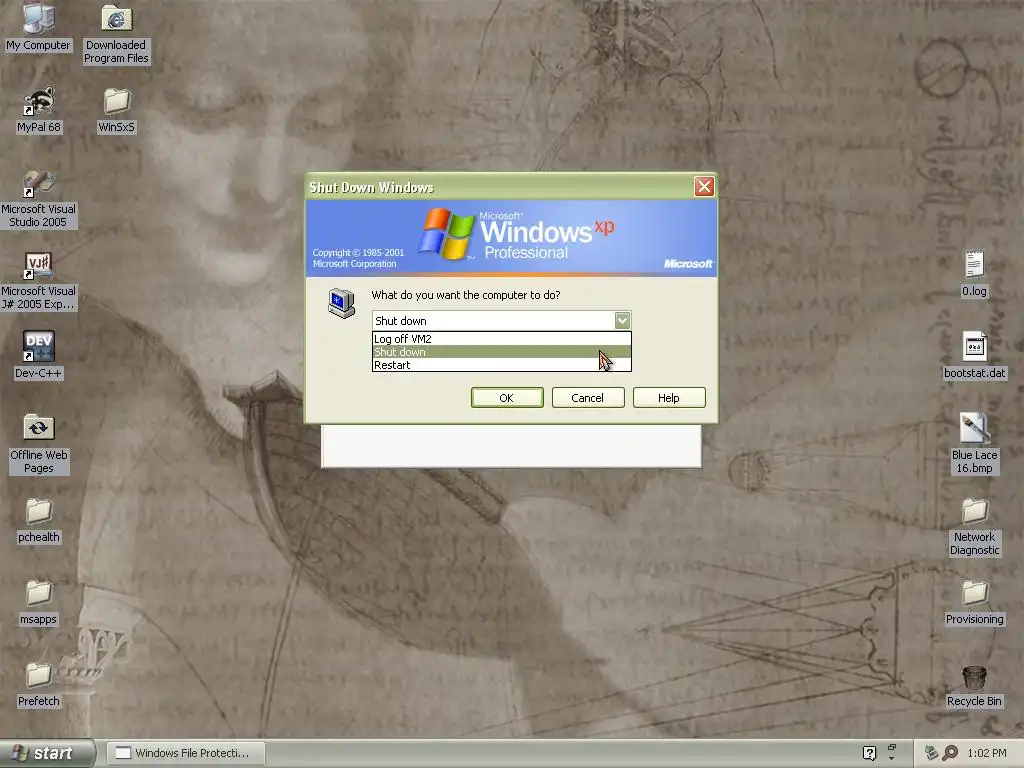Choose Log off VM2 from the list
Image resolution: width=1024 pixels, height=768 pixels.
[502, 338]
